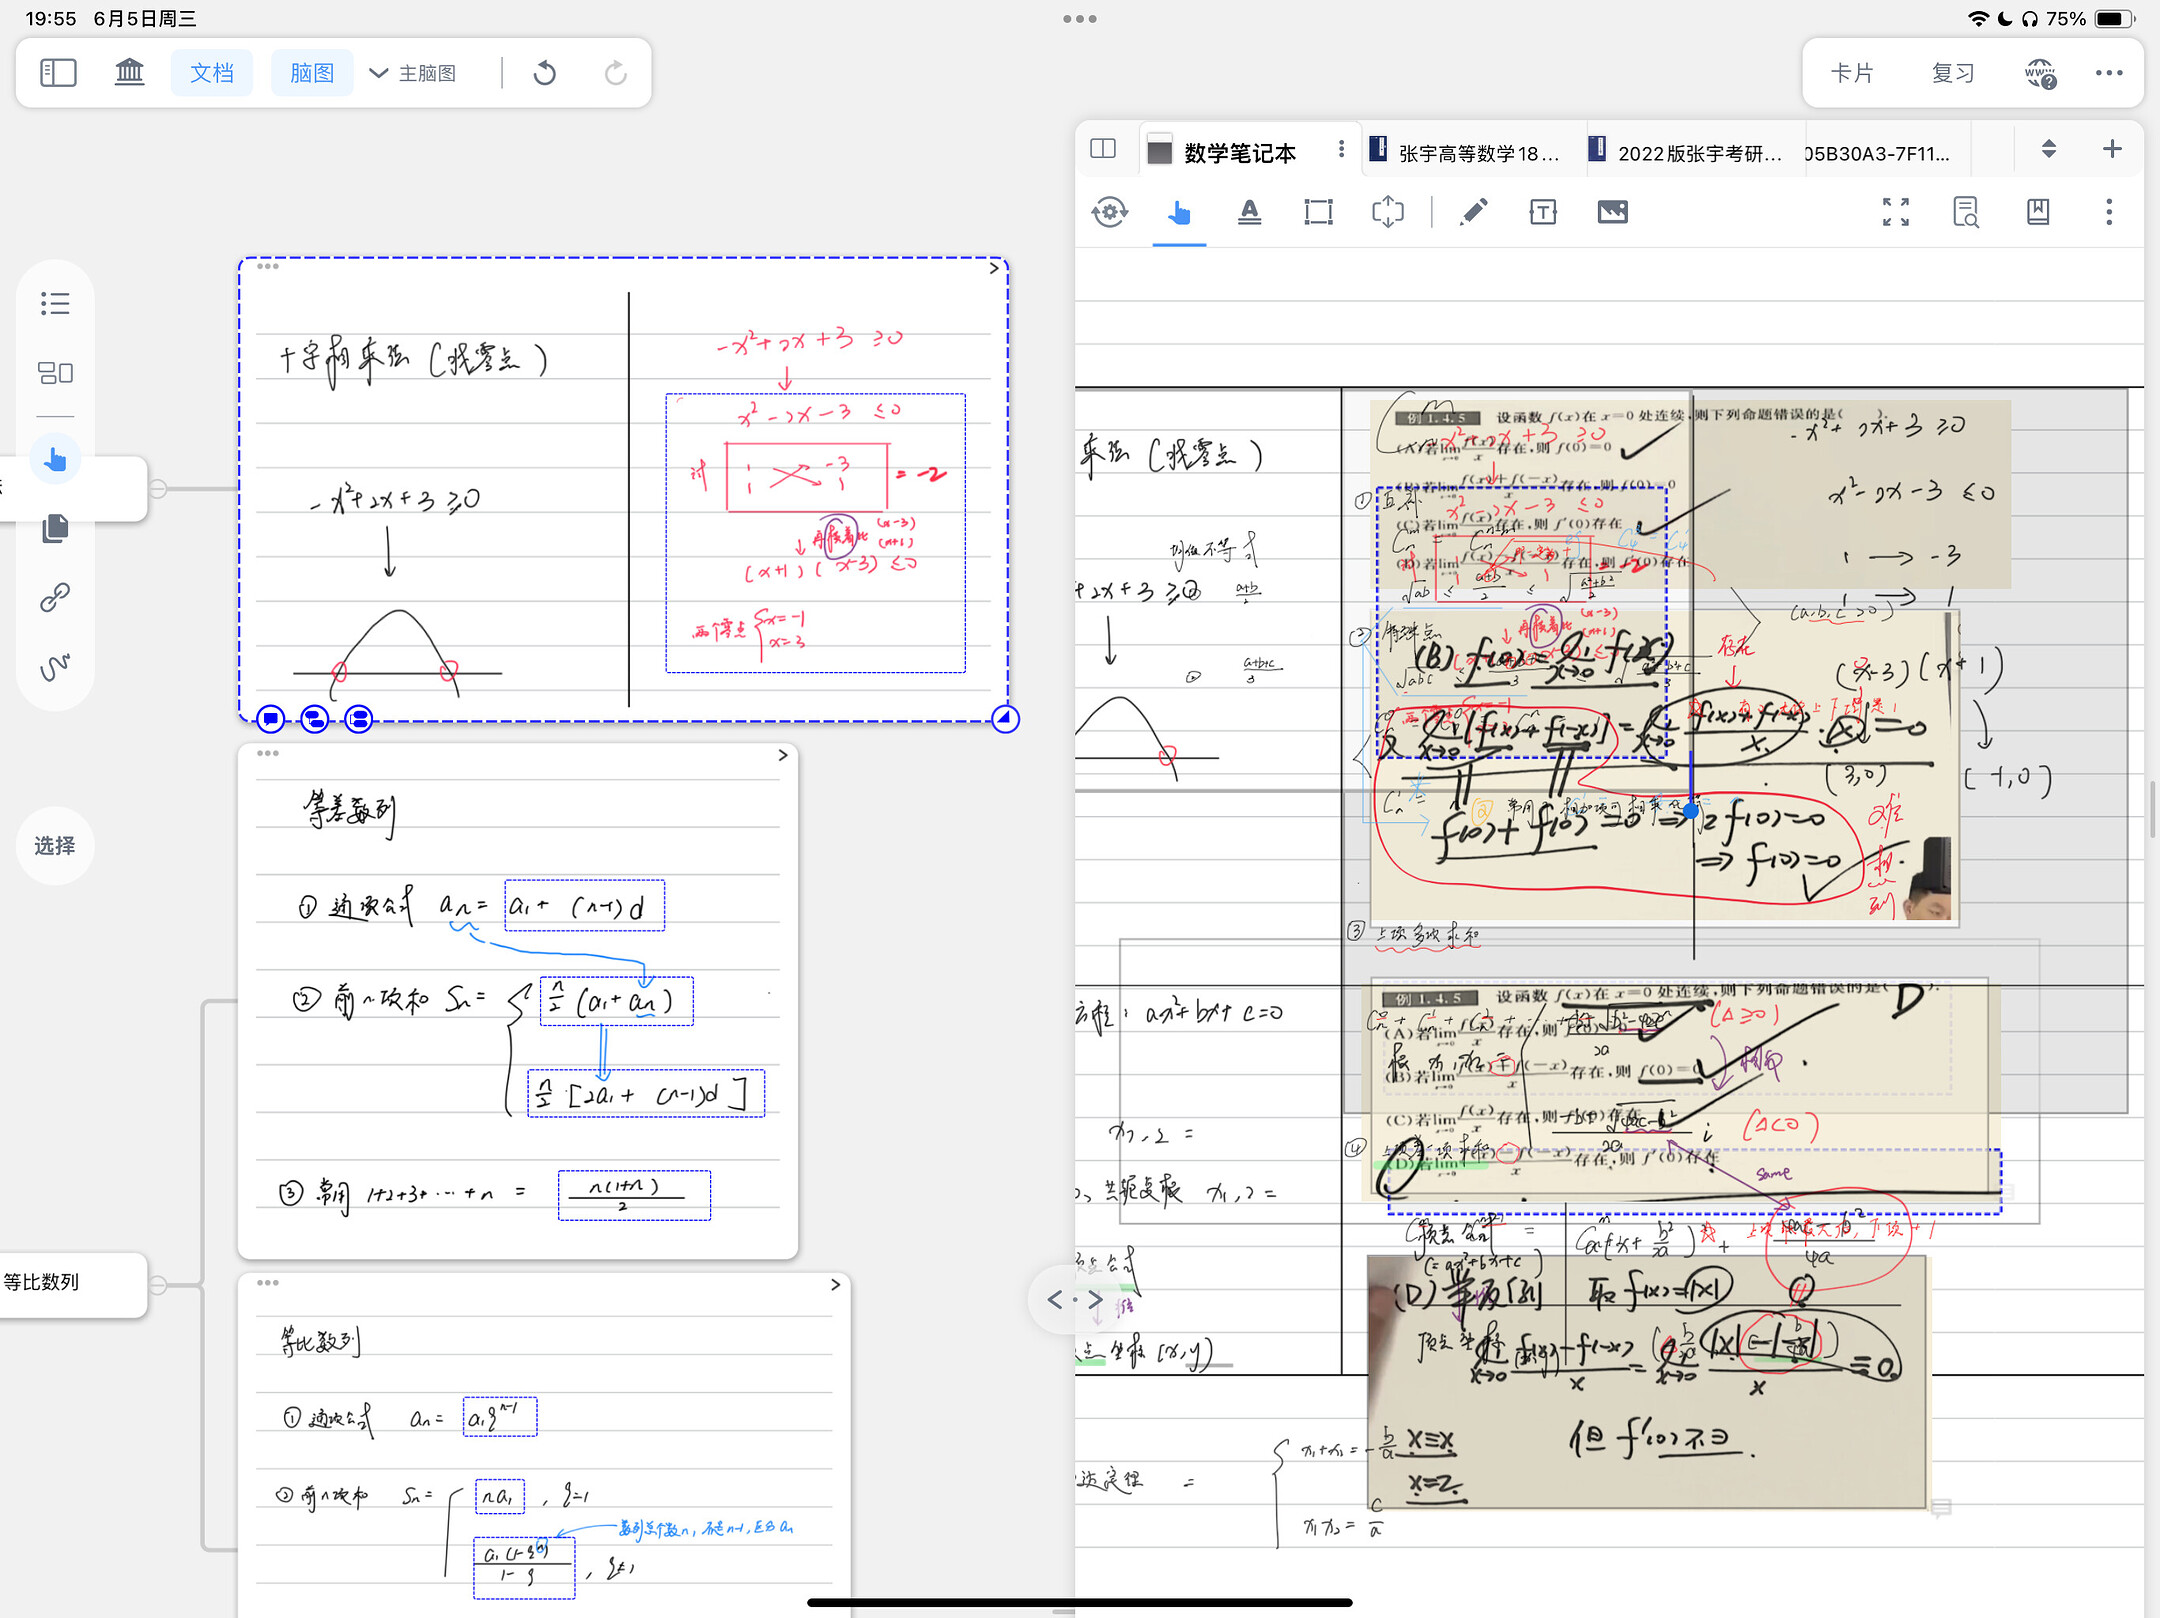Tap the + to add a new tab

2112,148
